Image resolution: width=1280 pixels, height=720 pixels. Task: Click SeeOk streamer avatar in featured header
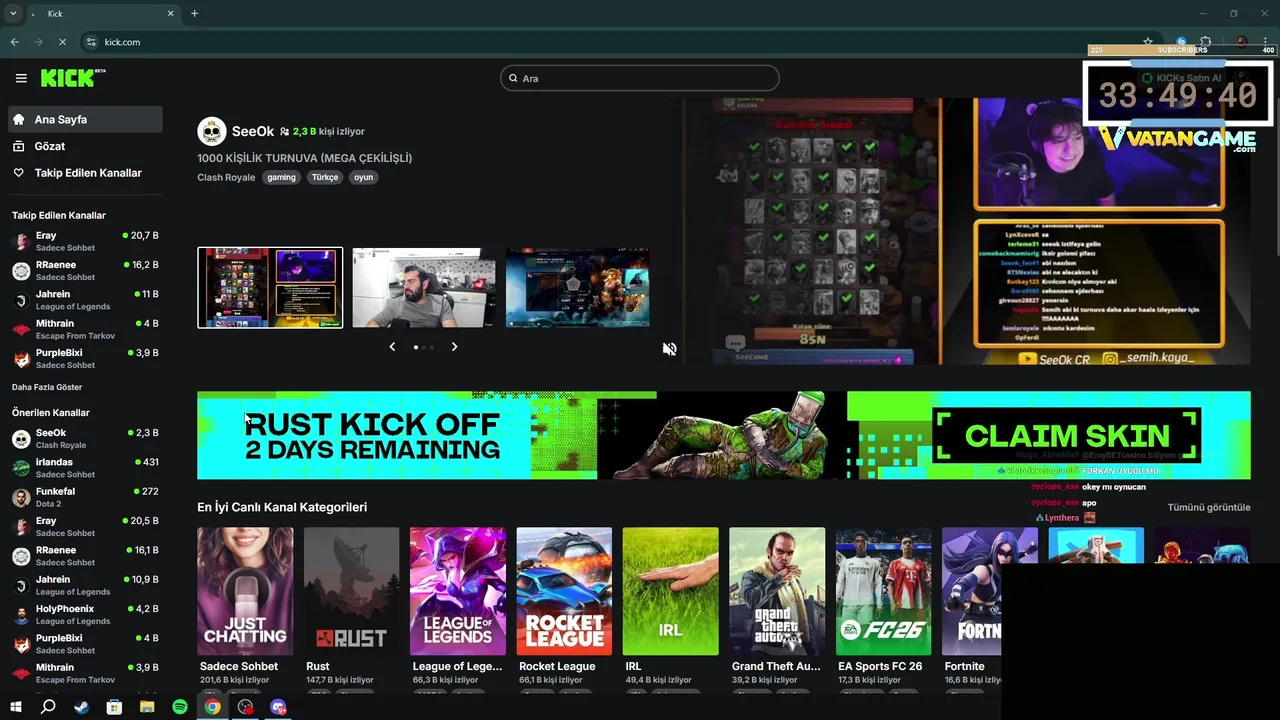211,131
